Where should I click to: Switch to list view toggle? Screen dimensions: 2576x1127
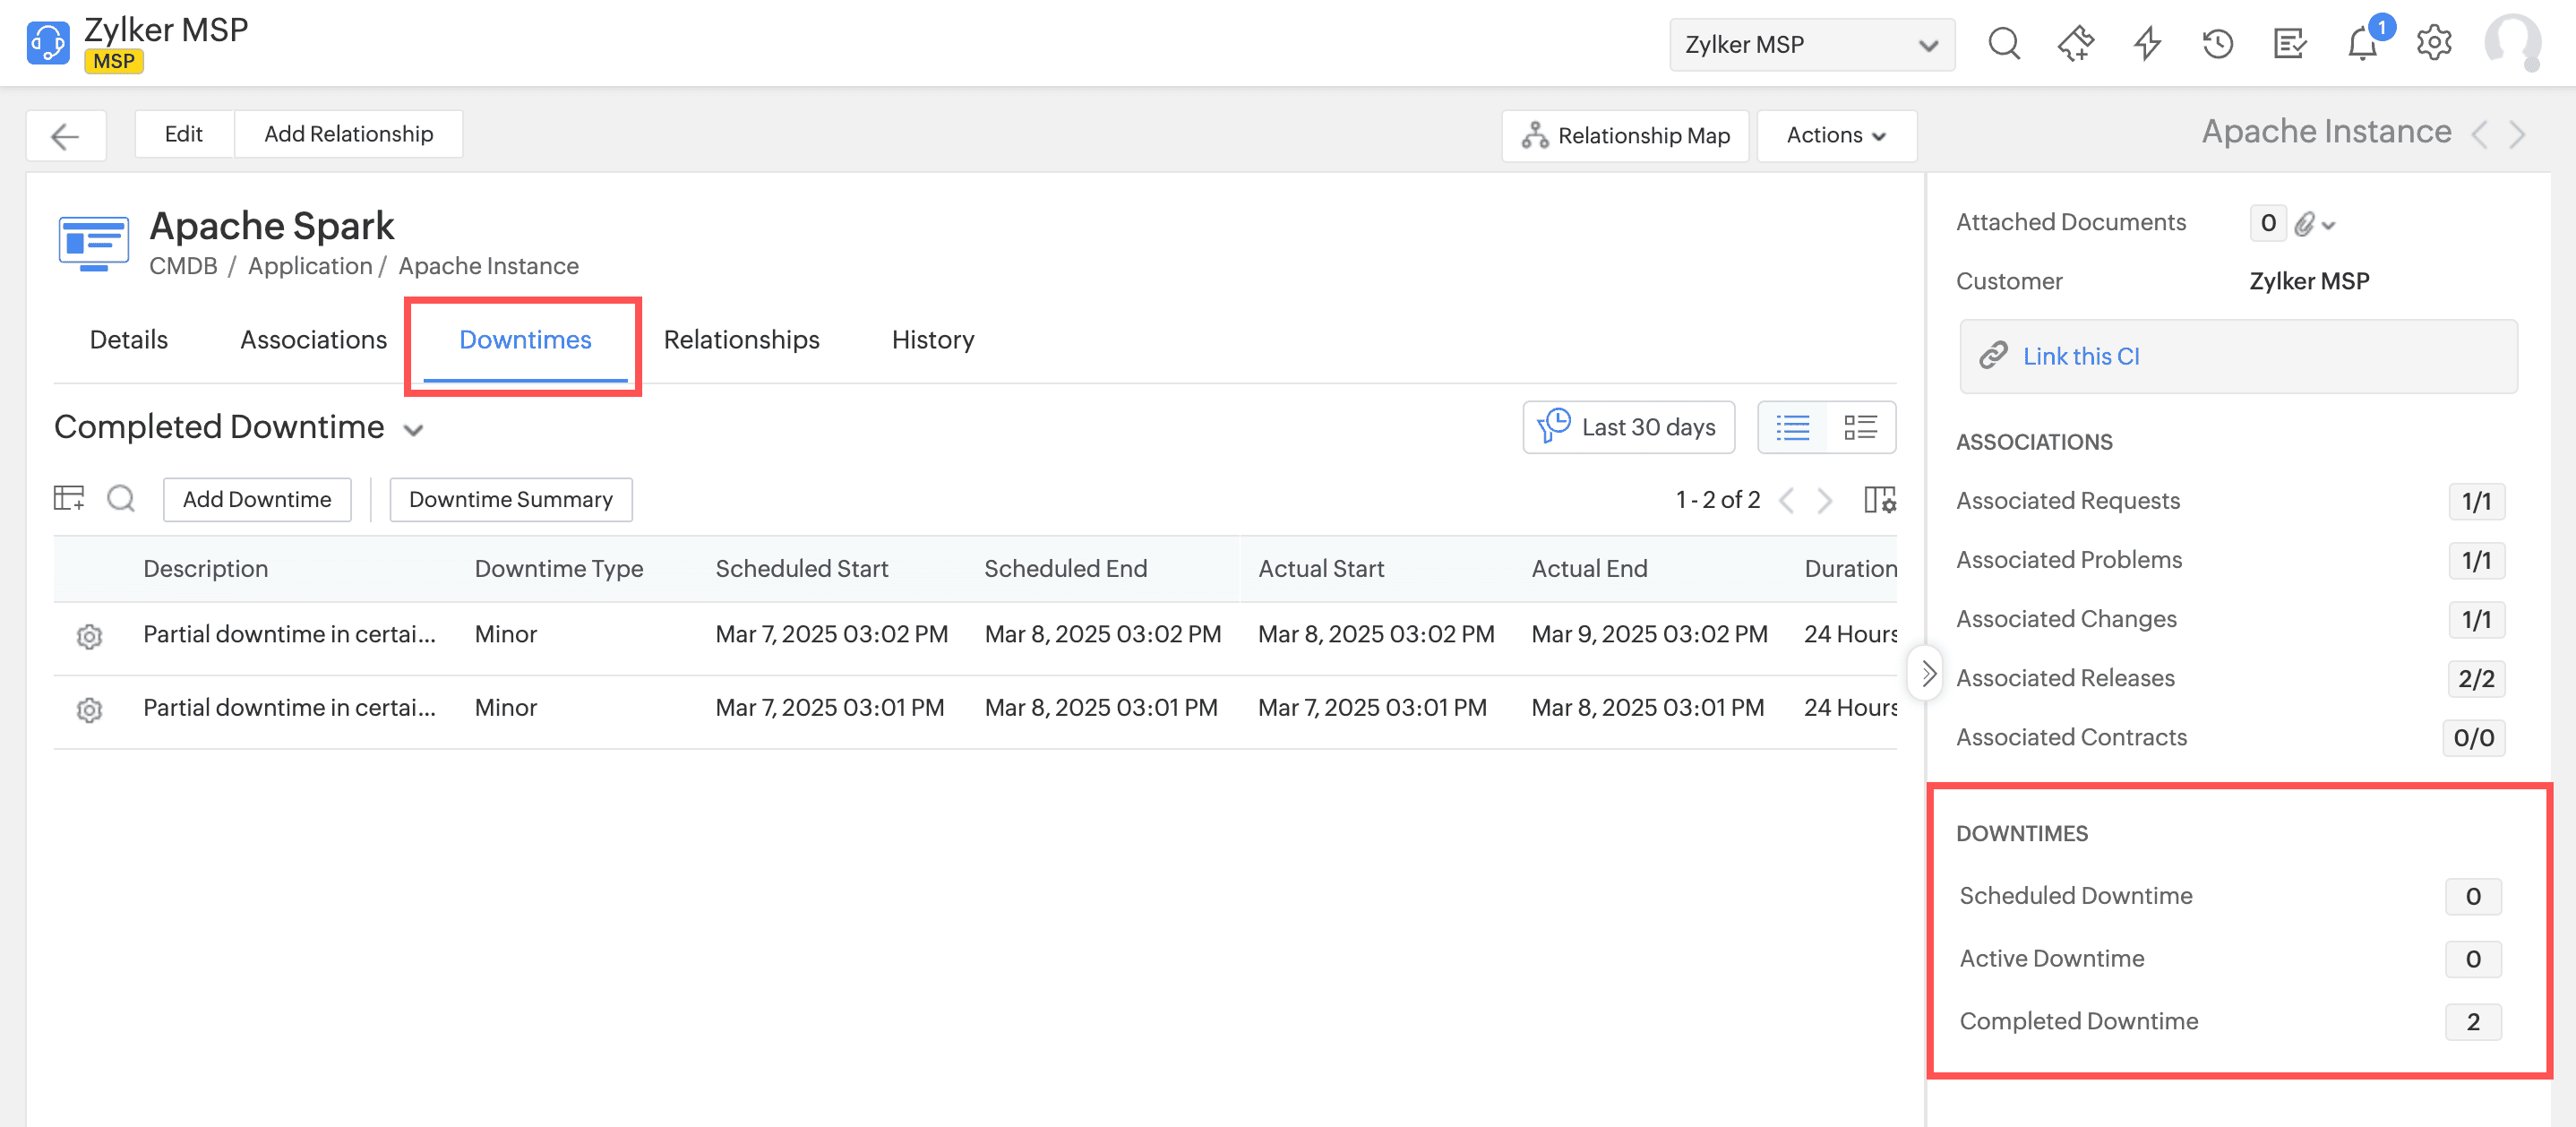1792,428
